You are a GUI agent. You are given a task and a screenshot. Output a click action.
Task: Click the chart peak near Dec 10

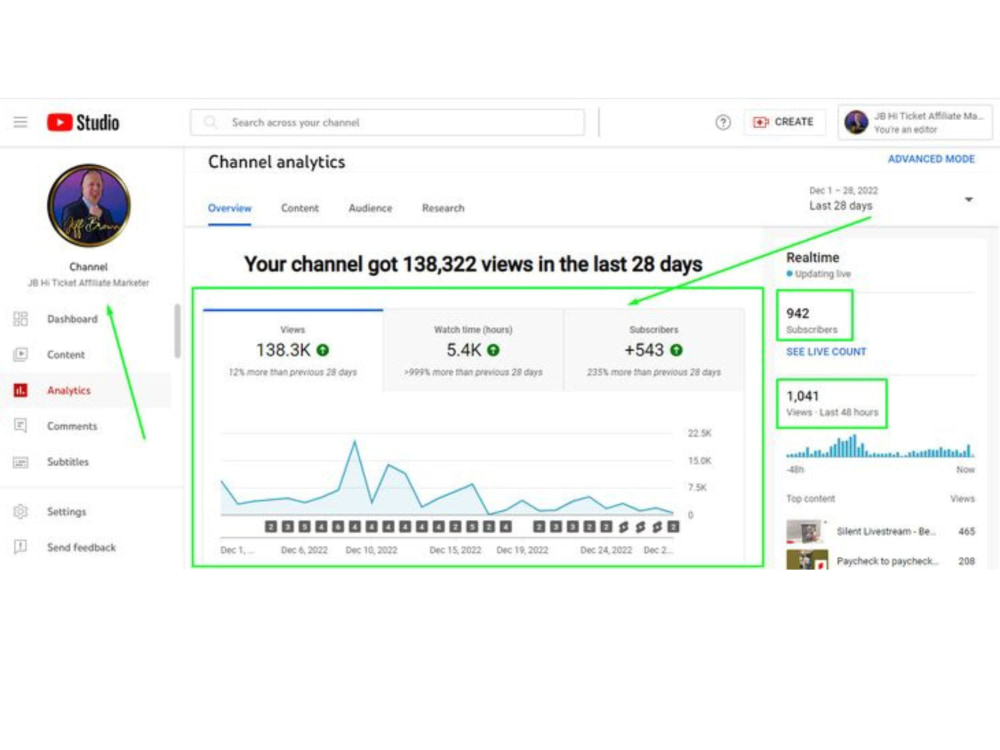tap(355, 441)
